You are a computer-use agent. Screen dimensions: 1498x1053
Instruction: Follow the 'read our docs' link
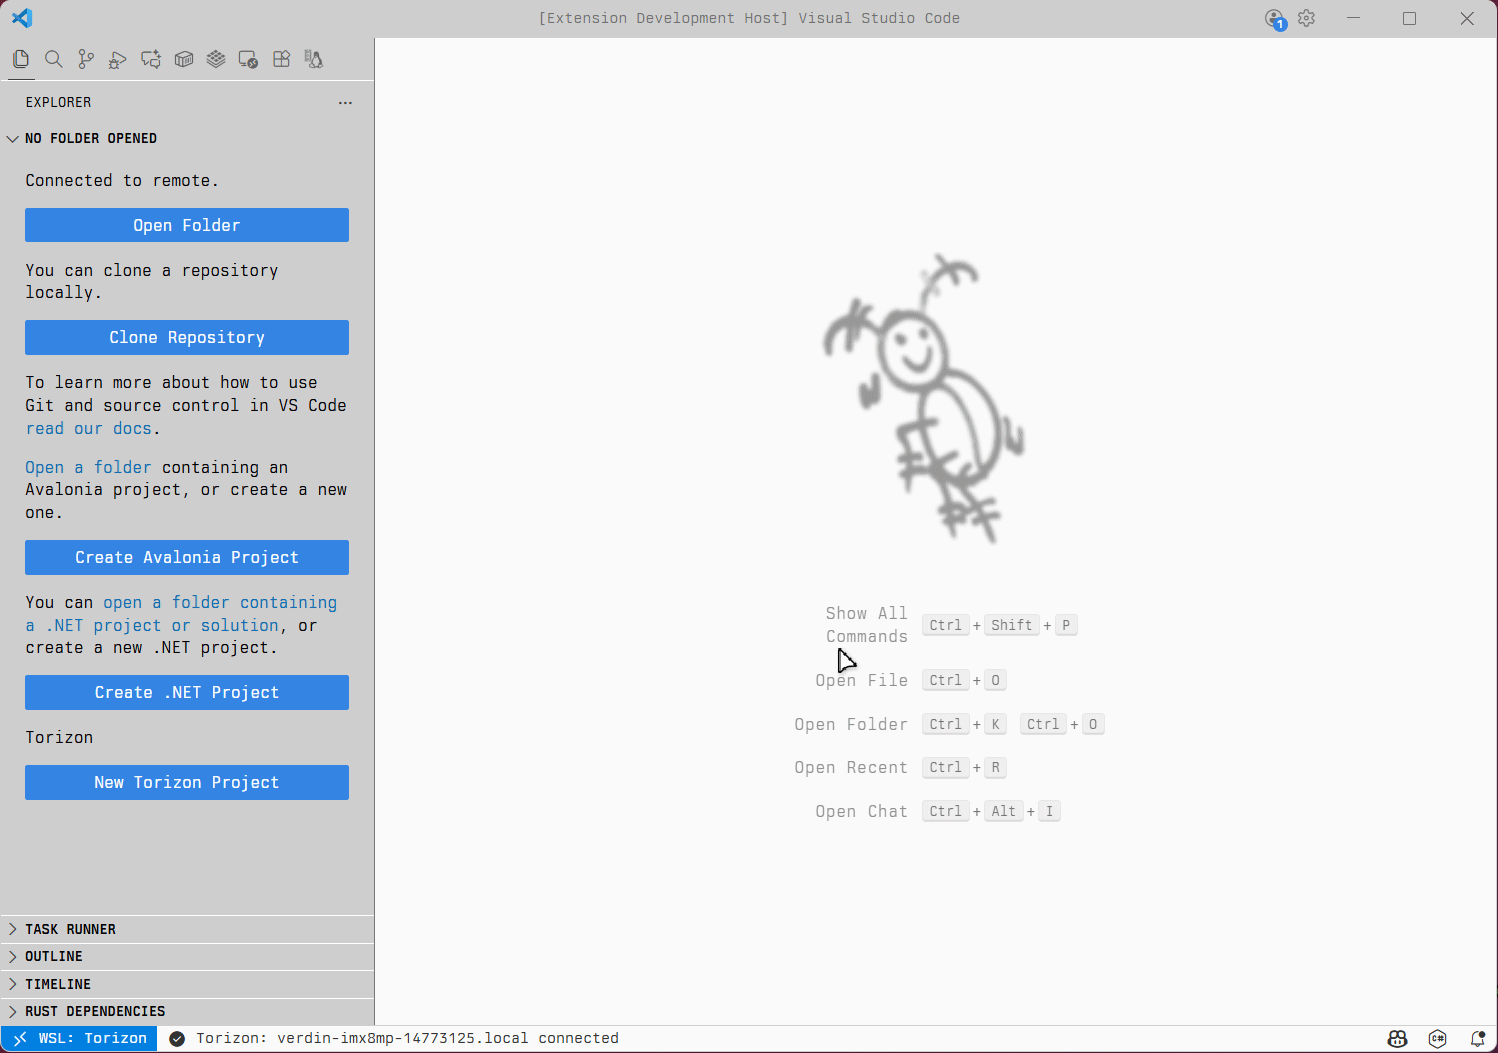point(88,429)
